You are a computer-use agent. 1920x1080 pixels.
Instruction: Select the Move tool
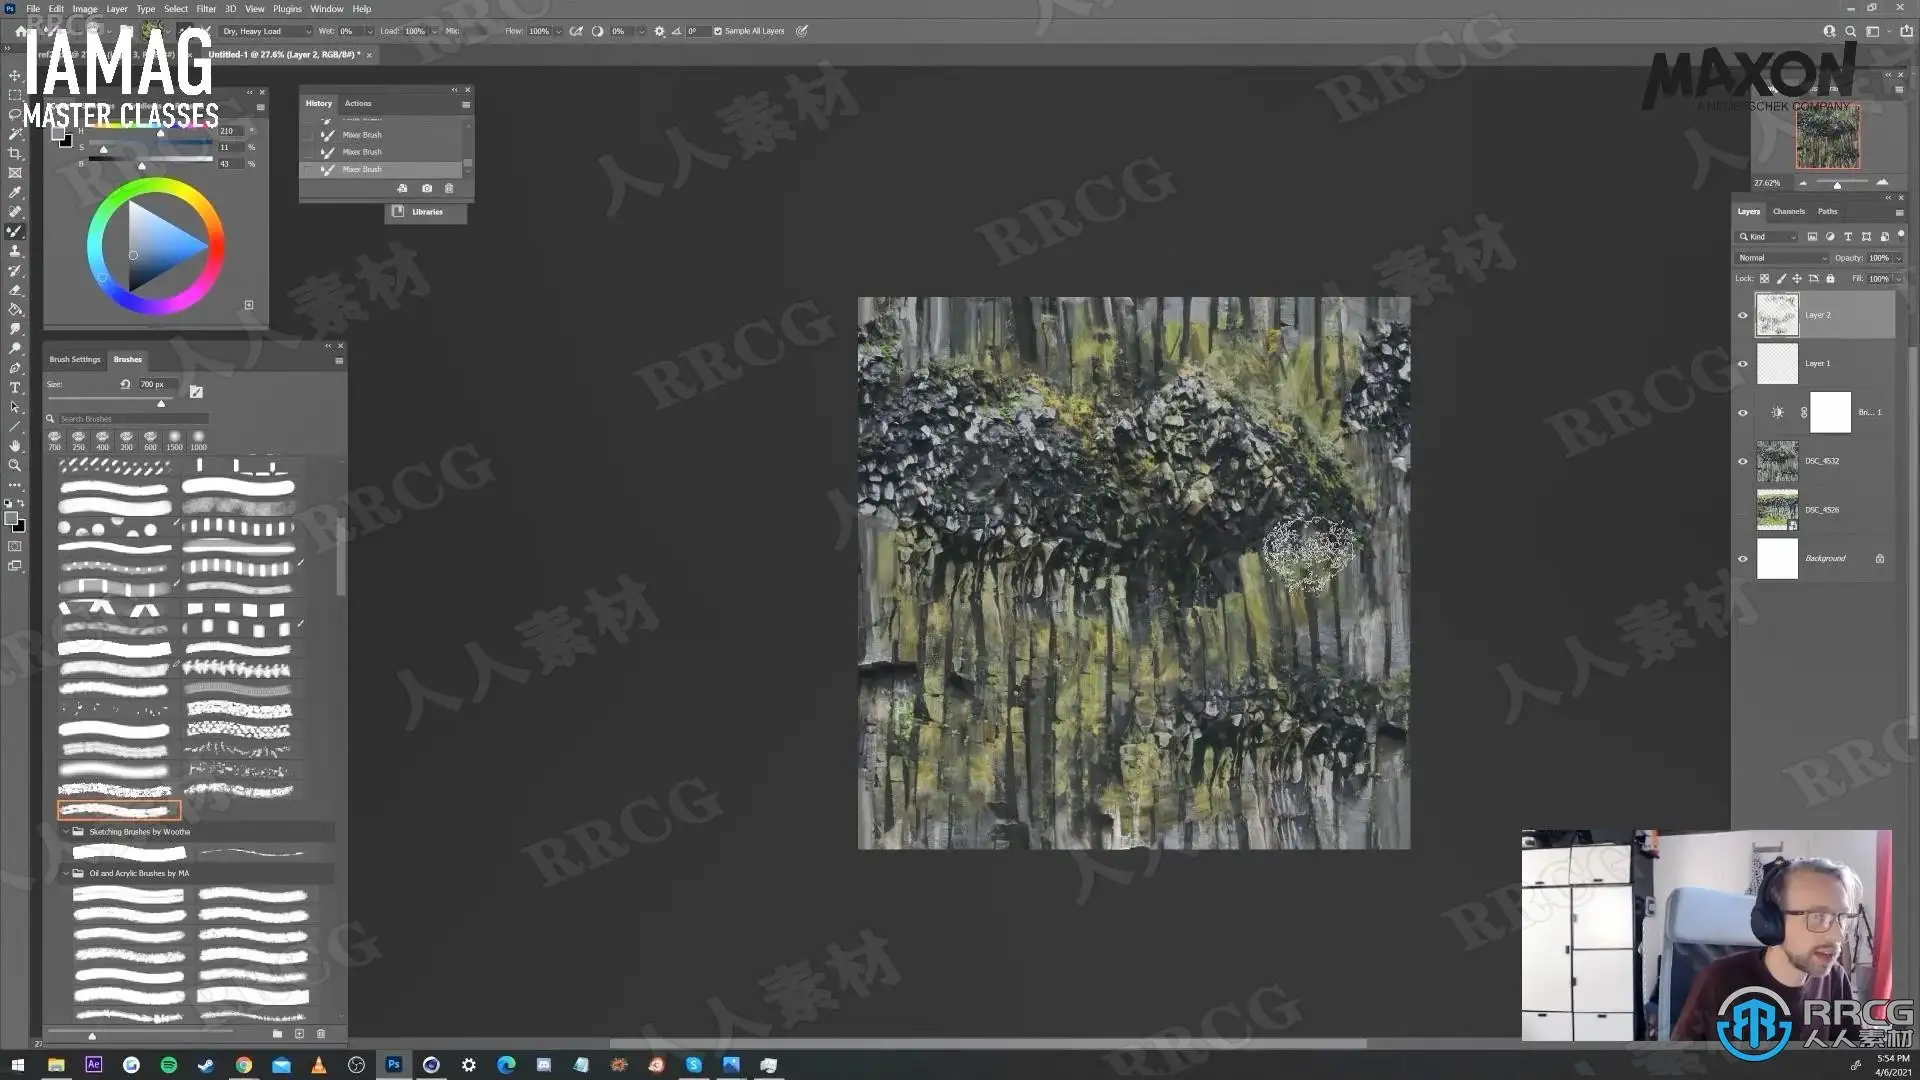click(x=15, y=76)
